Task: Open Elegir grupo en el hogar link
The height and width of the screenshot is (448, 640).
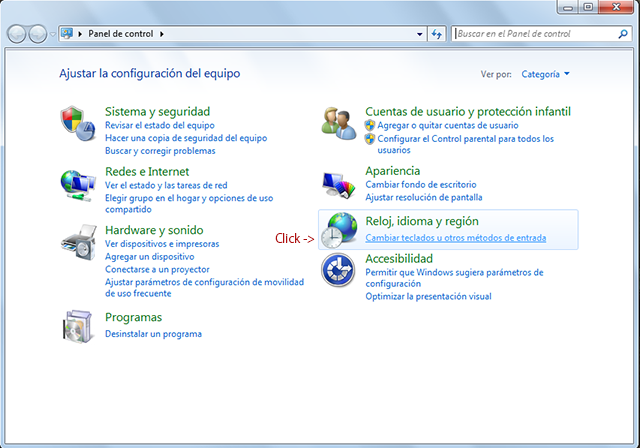Action: [189, 204]
